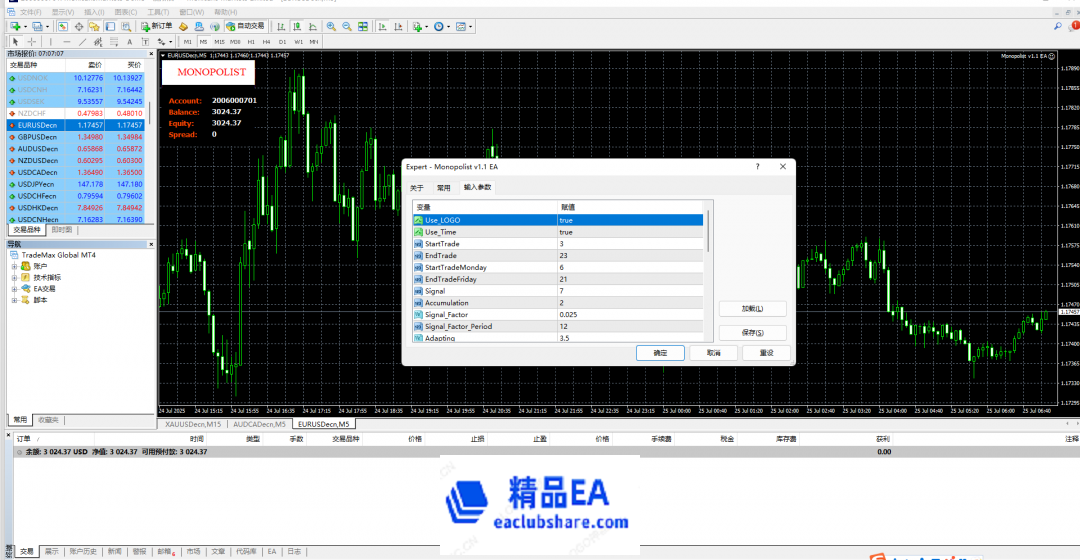
Task: Switch to 账户历史 terminal tab
Action: tap(83, 552)
